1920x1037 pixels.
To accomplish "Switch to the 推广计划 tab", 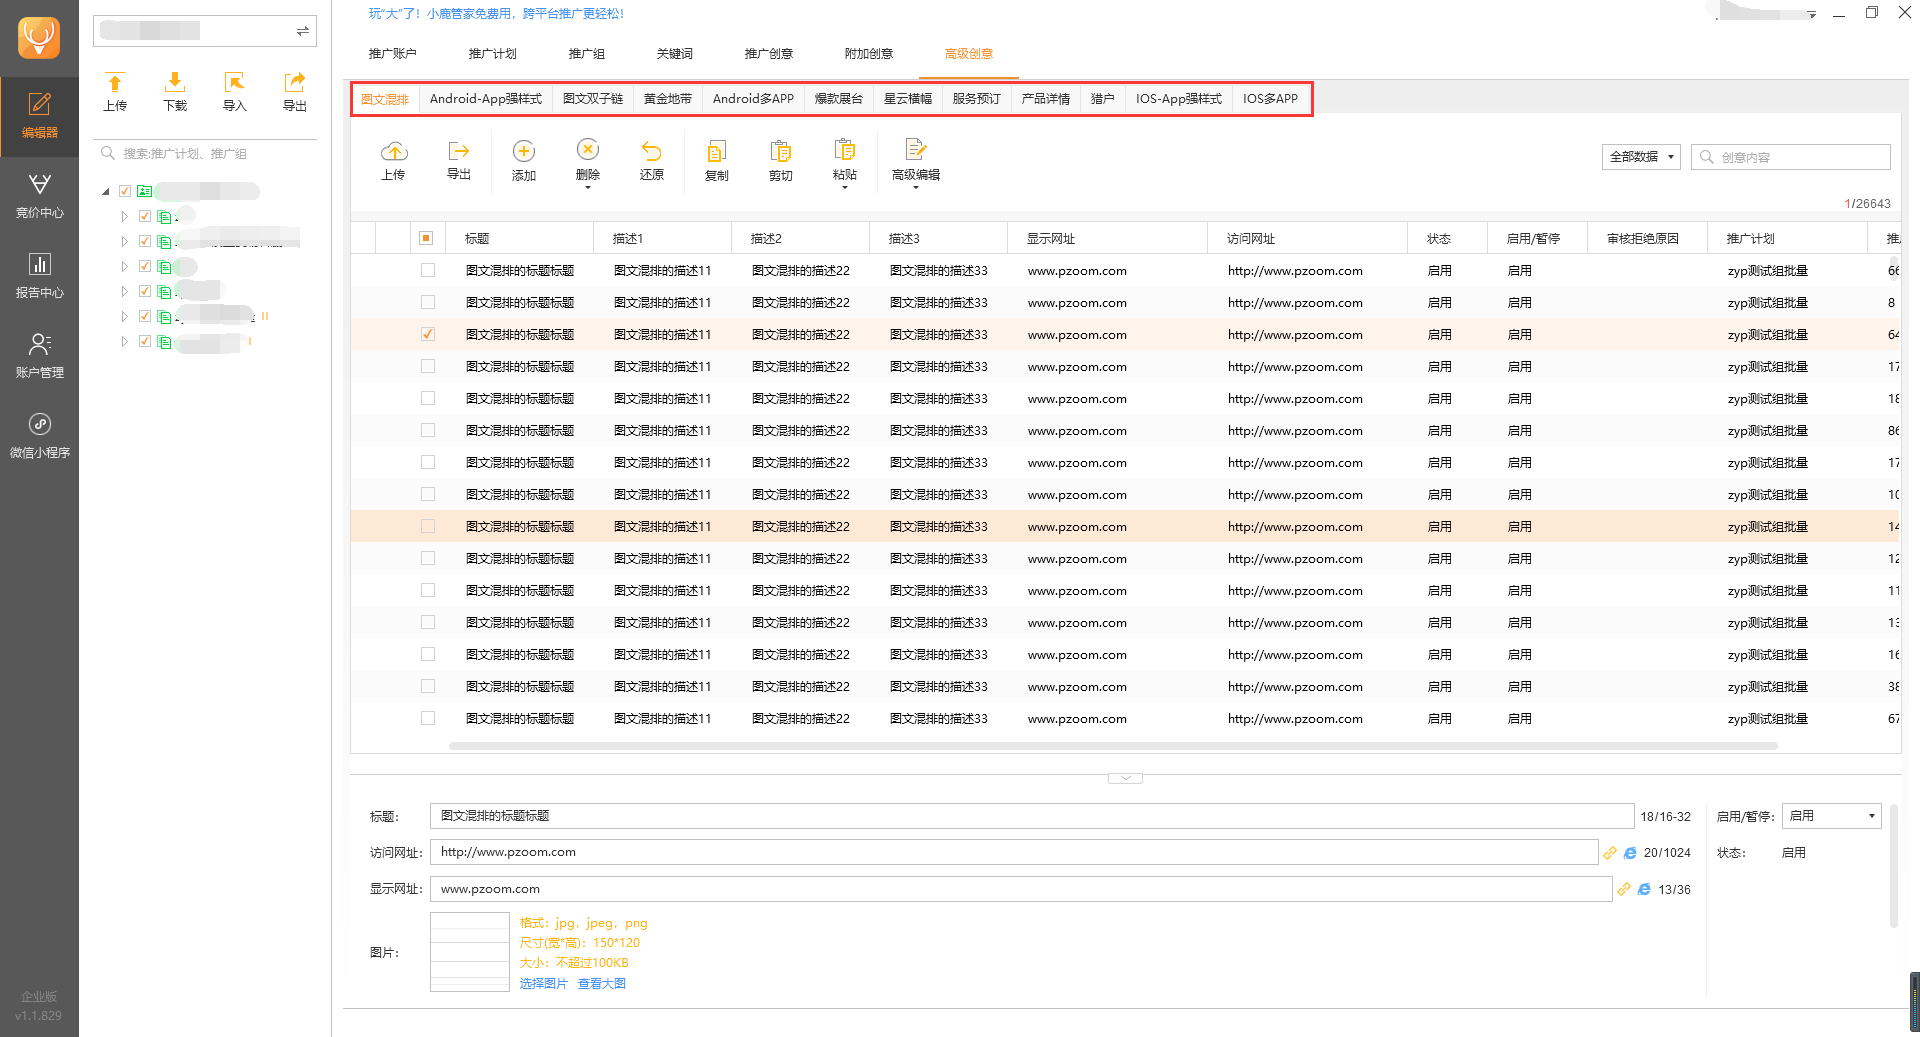I will (493, 54).
